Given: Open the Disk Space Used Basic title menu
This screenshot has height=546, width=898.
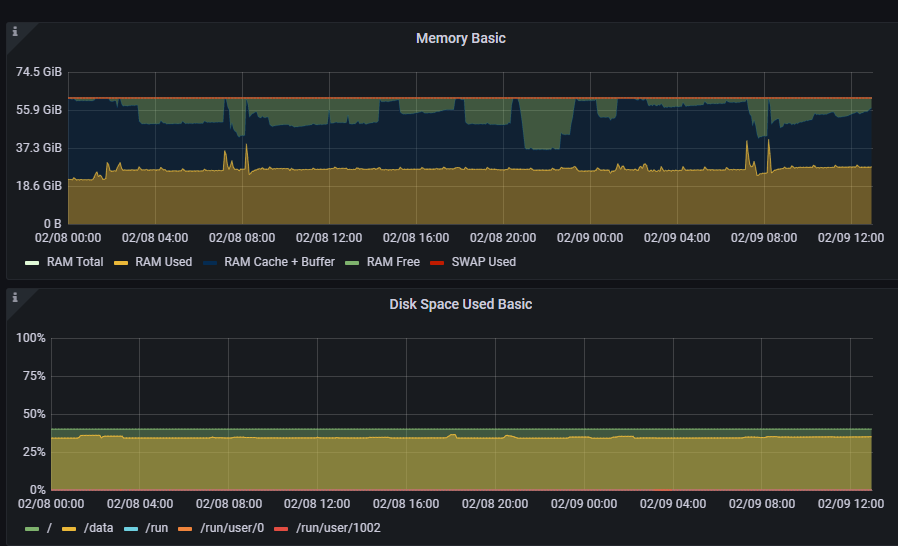Looking at the screenshot, I should coord(460,304).
